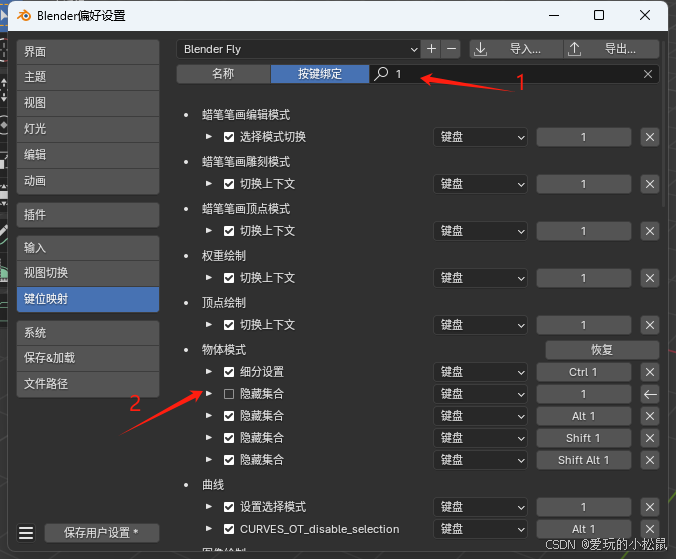Remove 隐藏集合 item bound to Alt 1
The image size is (676, 559).
pyautogui.click(x=650, y=416)
